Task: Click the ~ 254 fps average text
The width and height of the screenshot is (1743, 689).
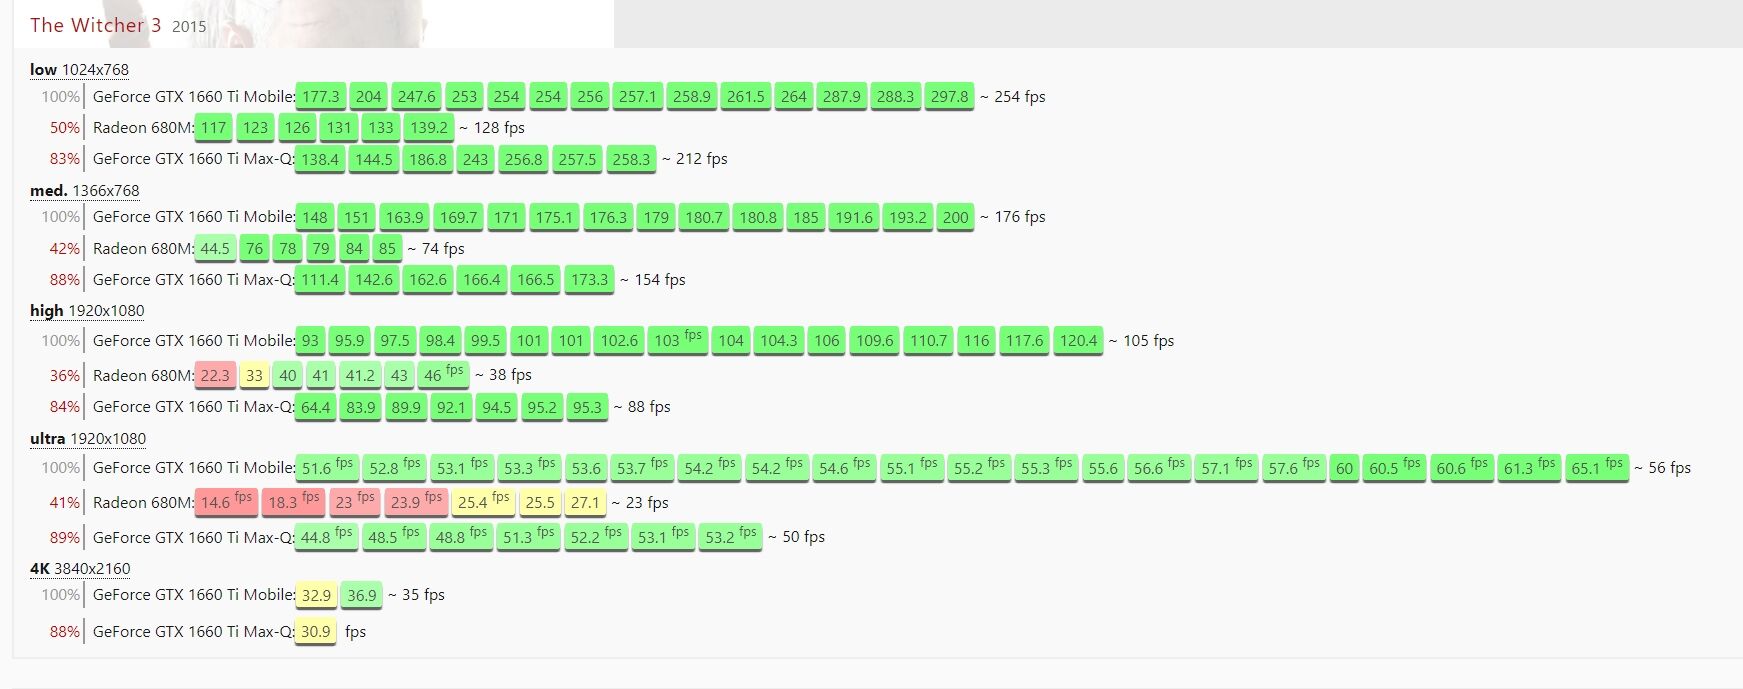Action: click(x=1013, y=96)
